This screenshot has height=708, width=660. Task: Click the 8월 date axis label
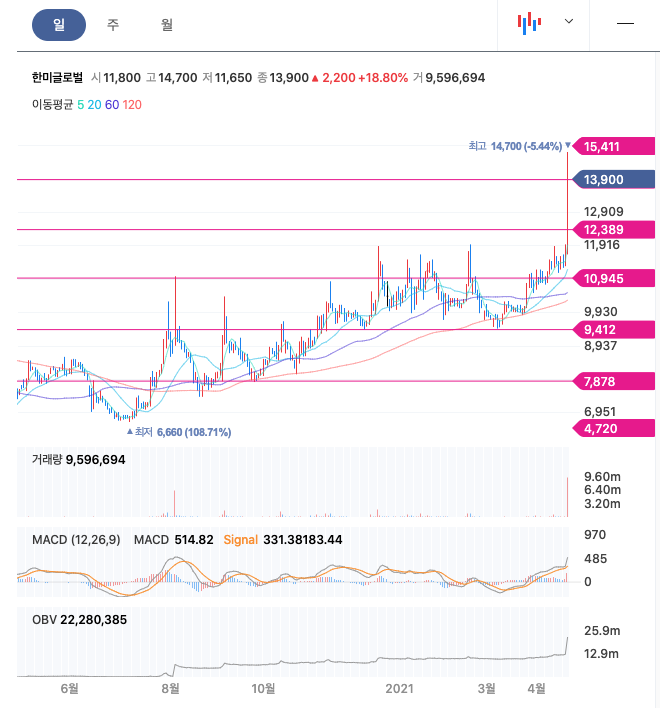[x=170, y=689]
